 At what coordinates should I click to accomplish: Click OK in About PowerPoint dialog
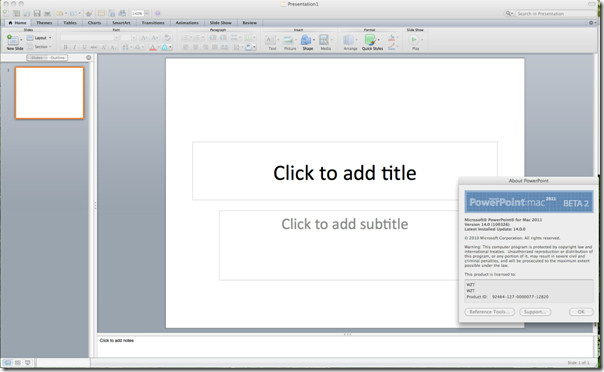click(581, 312)
